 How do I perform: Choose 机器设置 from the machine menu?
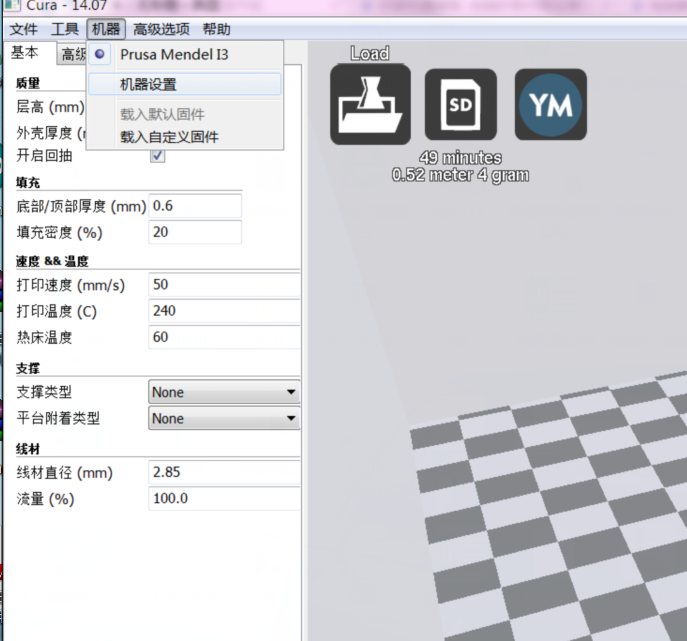click(148, 85)
